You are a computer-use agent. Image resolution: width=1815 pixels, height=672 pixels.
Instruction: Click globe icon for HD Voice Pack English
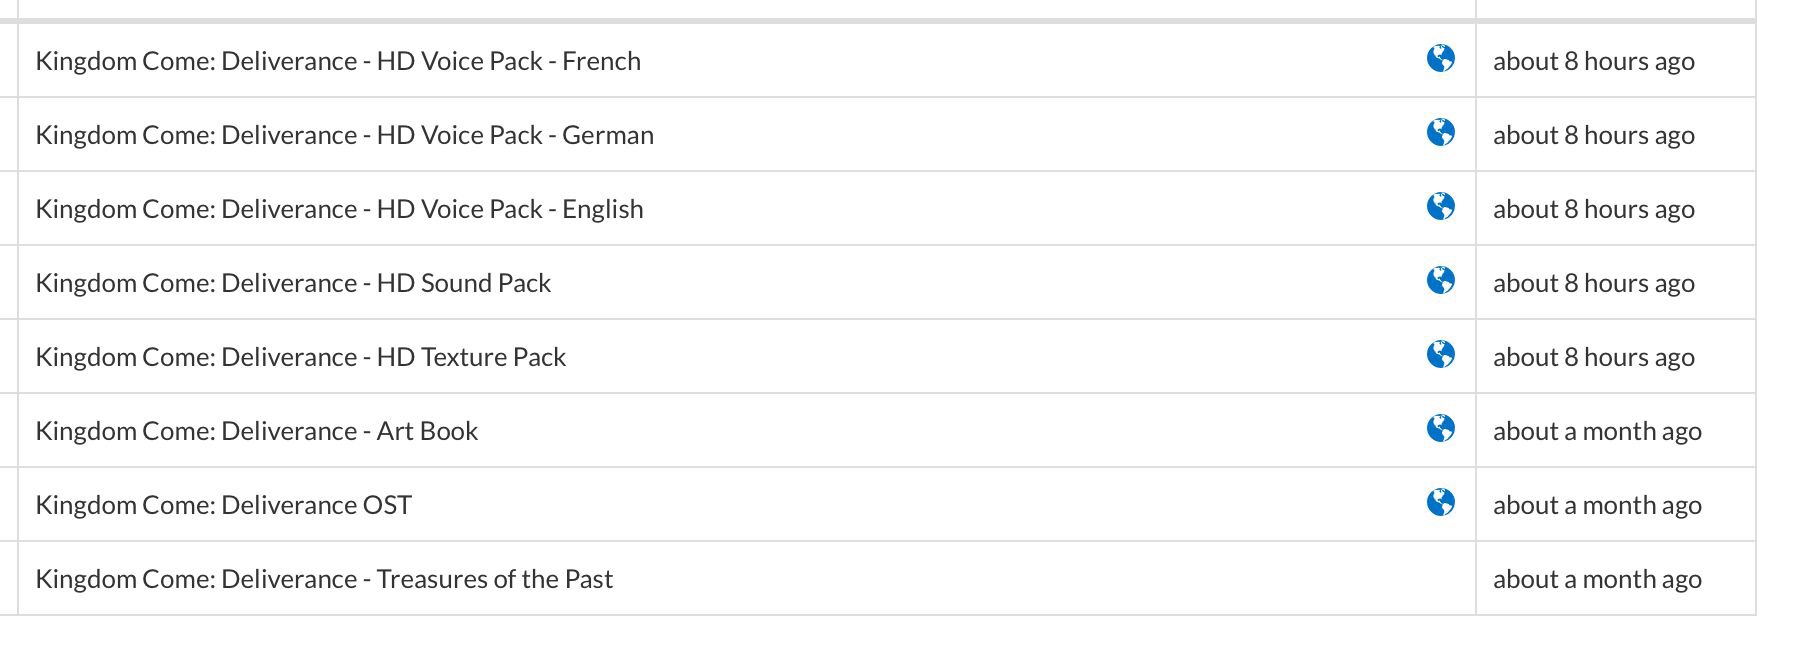click(1440, 207)
